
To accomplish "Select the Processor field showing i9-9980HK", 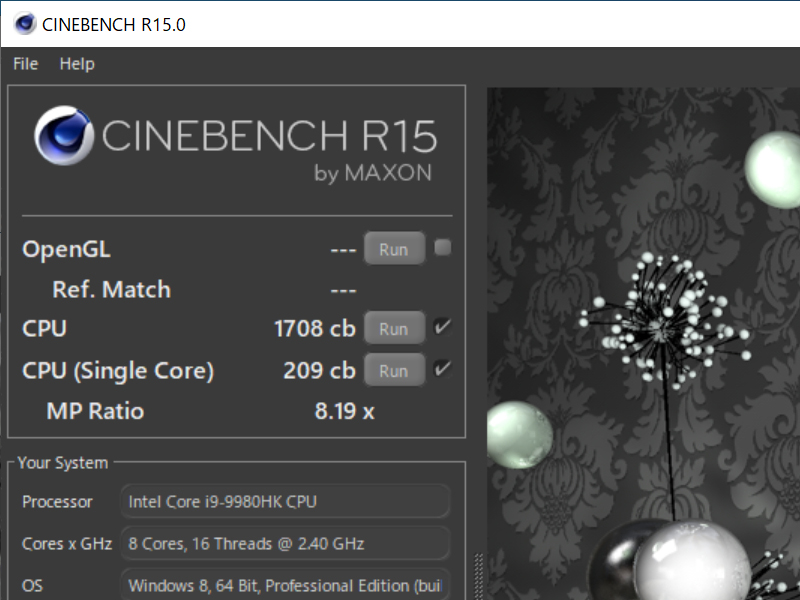I will pyautogui.click(x=285, y=502).
